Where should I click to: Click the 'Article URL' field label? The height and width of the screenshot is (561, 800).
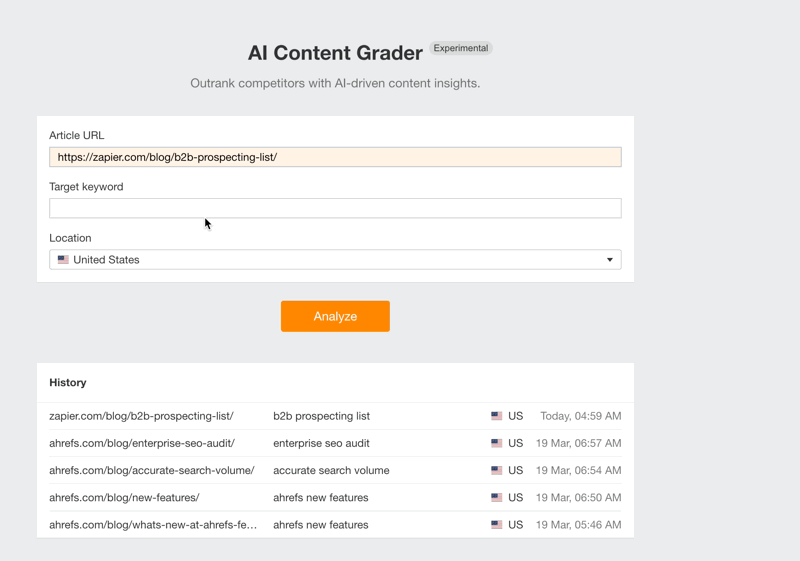pos(77,135)
